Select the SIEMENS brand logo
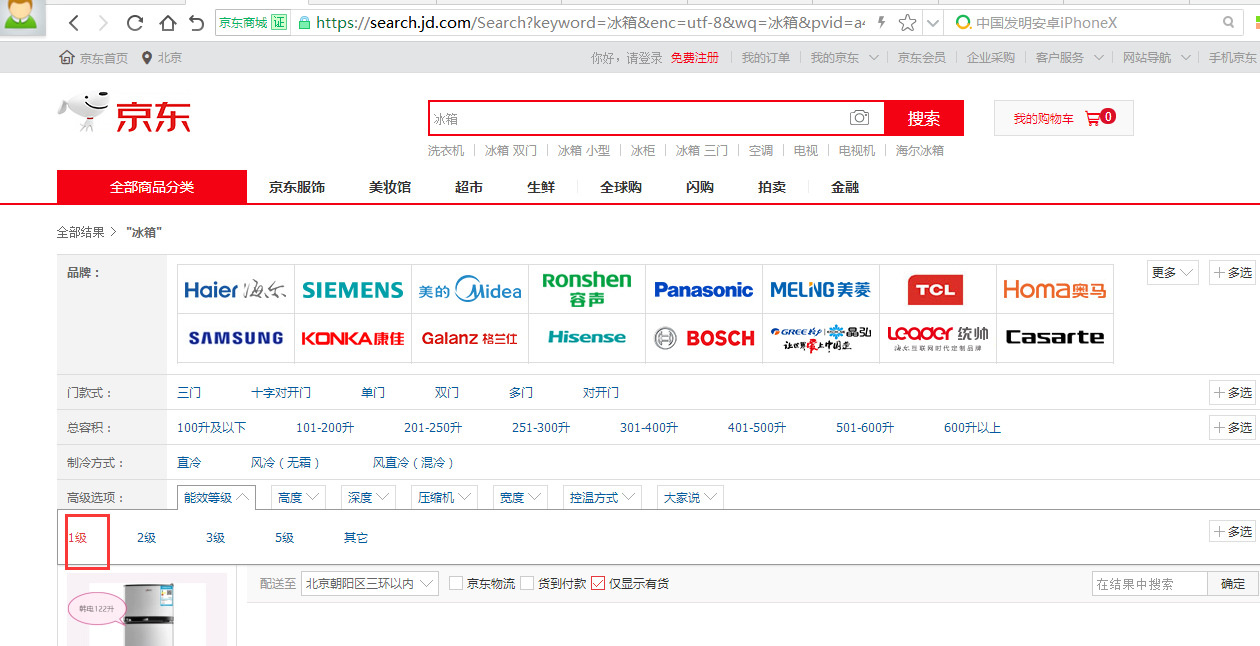1260x646 pixels. point(352,290)
